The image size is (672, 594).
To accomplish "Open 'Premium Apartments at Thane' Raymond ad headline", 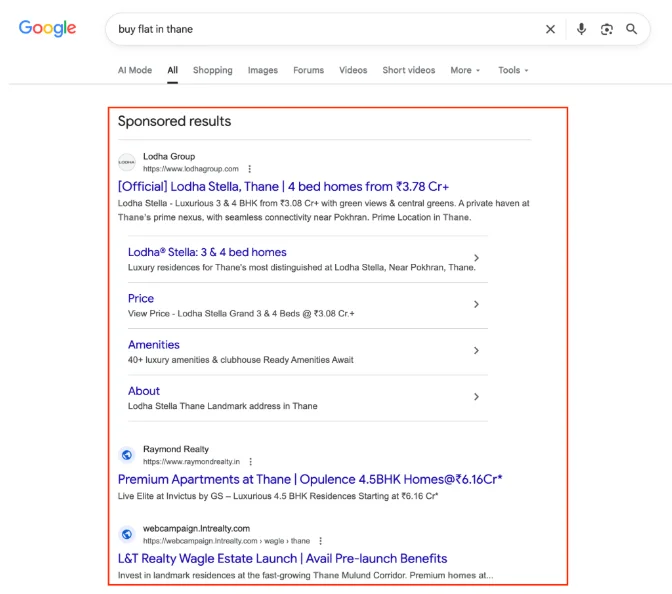I will (310, 479).
